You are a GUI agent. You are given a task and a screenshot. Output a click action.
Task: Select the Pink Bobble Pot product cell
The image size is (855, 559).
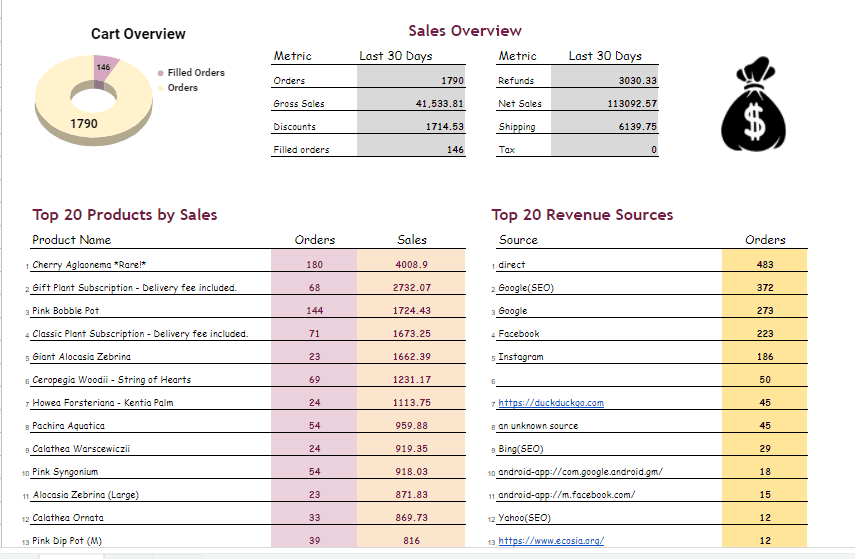65,311
